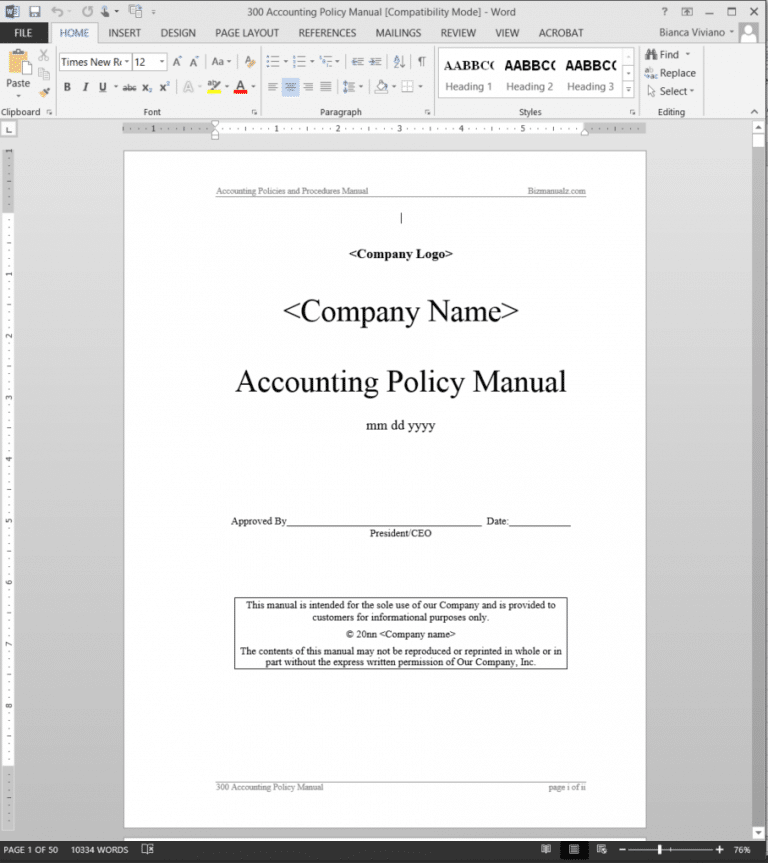The image size is (768, 863).
Task: Click the PAGE 1 OF 50 indicator
Action: point(30,850)
